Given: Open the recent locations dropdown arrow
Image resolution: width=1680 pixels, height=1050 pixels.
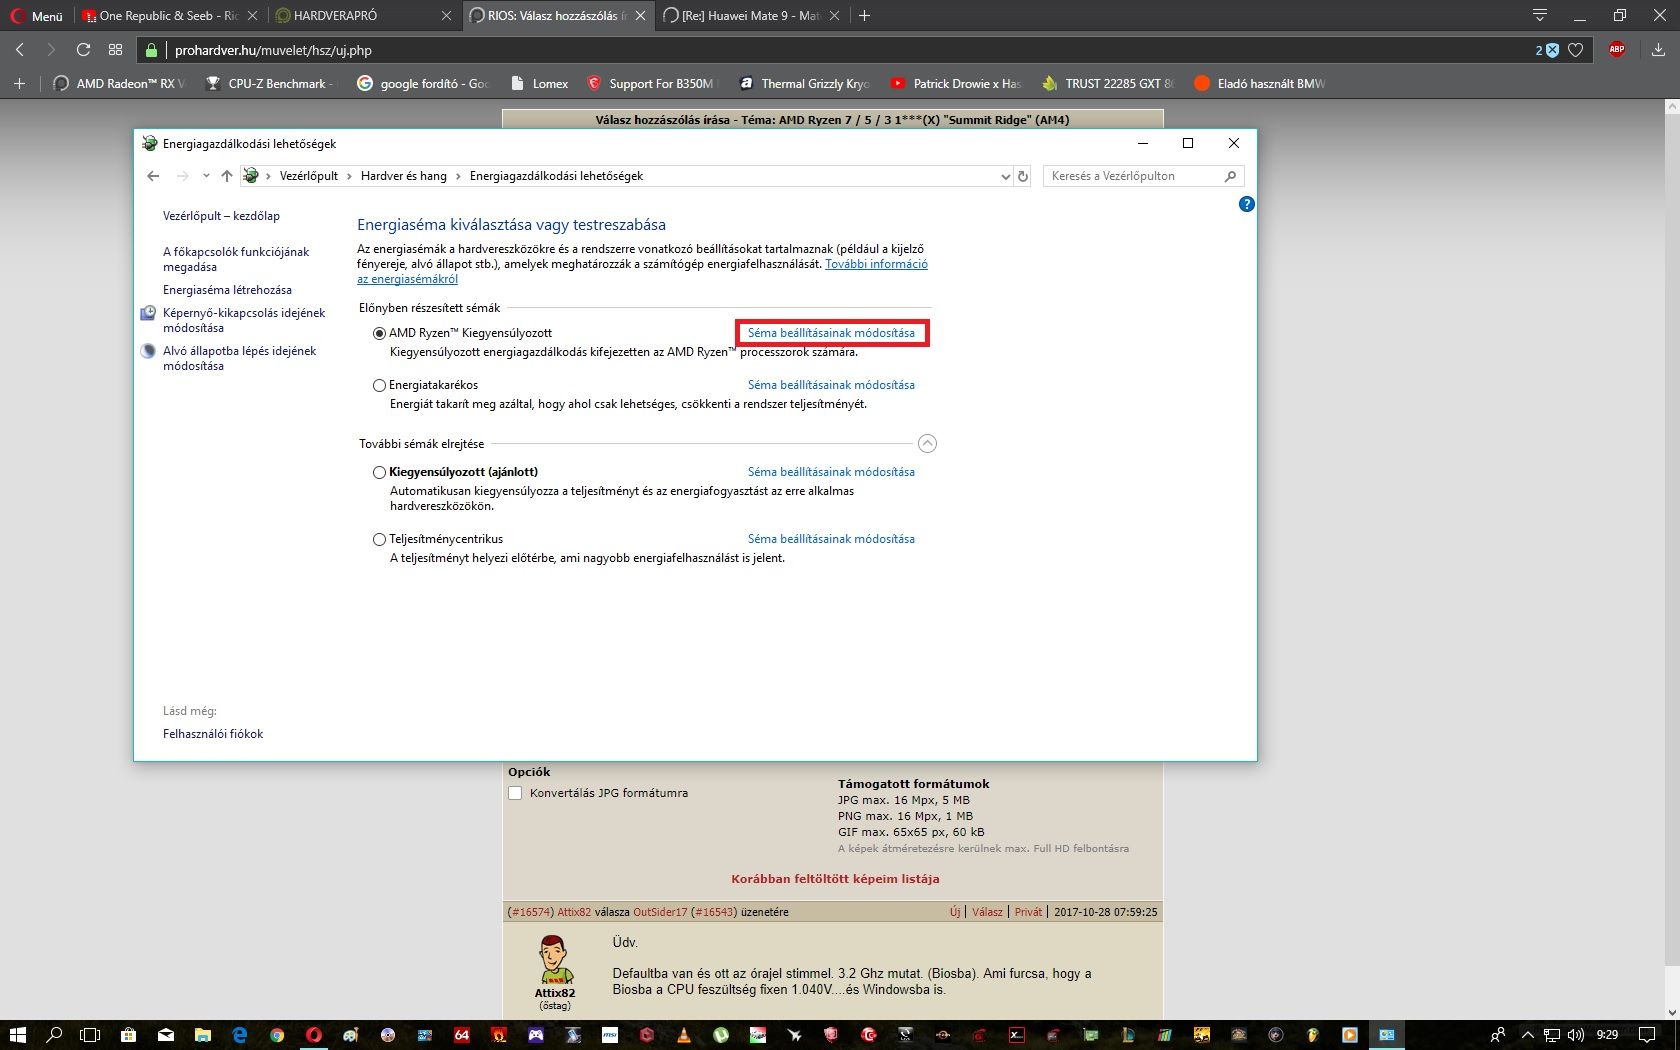Looking at the screenshot, I should click(x=206, y=176).
